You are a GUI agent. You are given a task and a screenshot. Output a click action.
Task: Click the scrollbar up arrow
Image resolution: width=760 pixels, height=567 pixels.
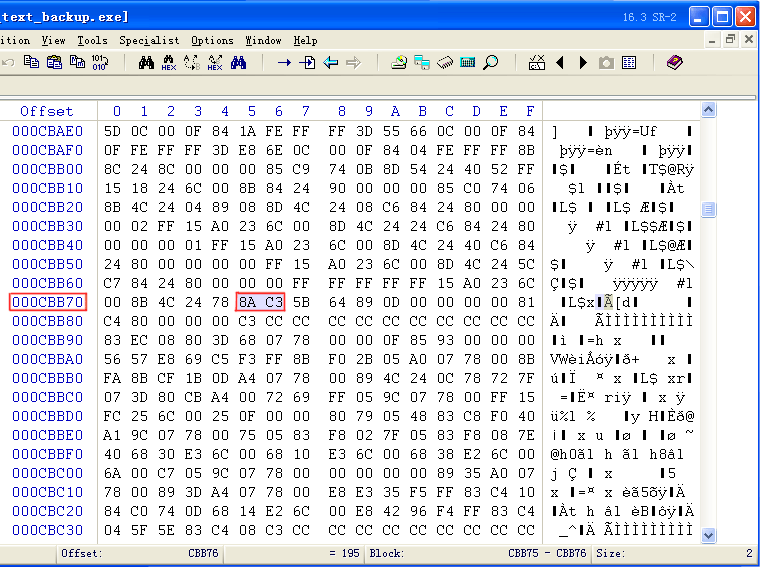[x=708, y=110]
